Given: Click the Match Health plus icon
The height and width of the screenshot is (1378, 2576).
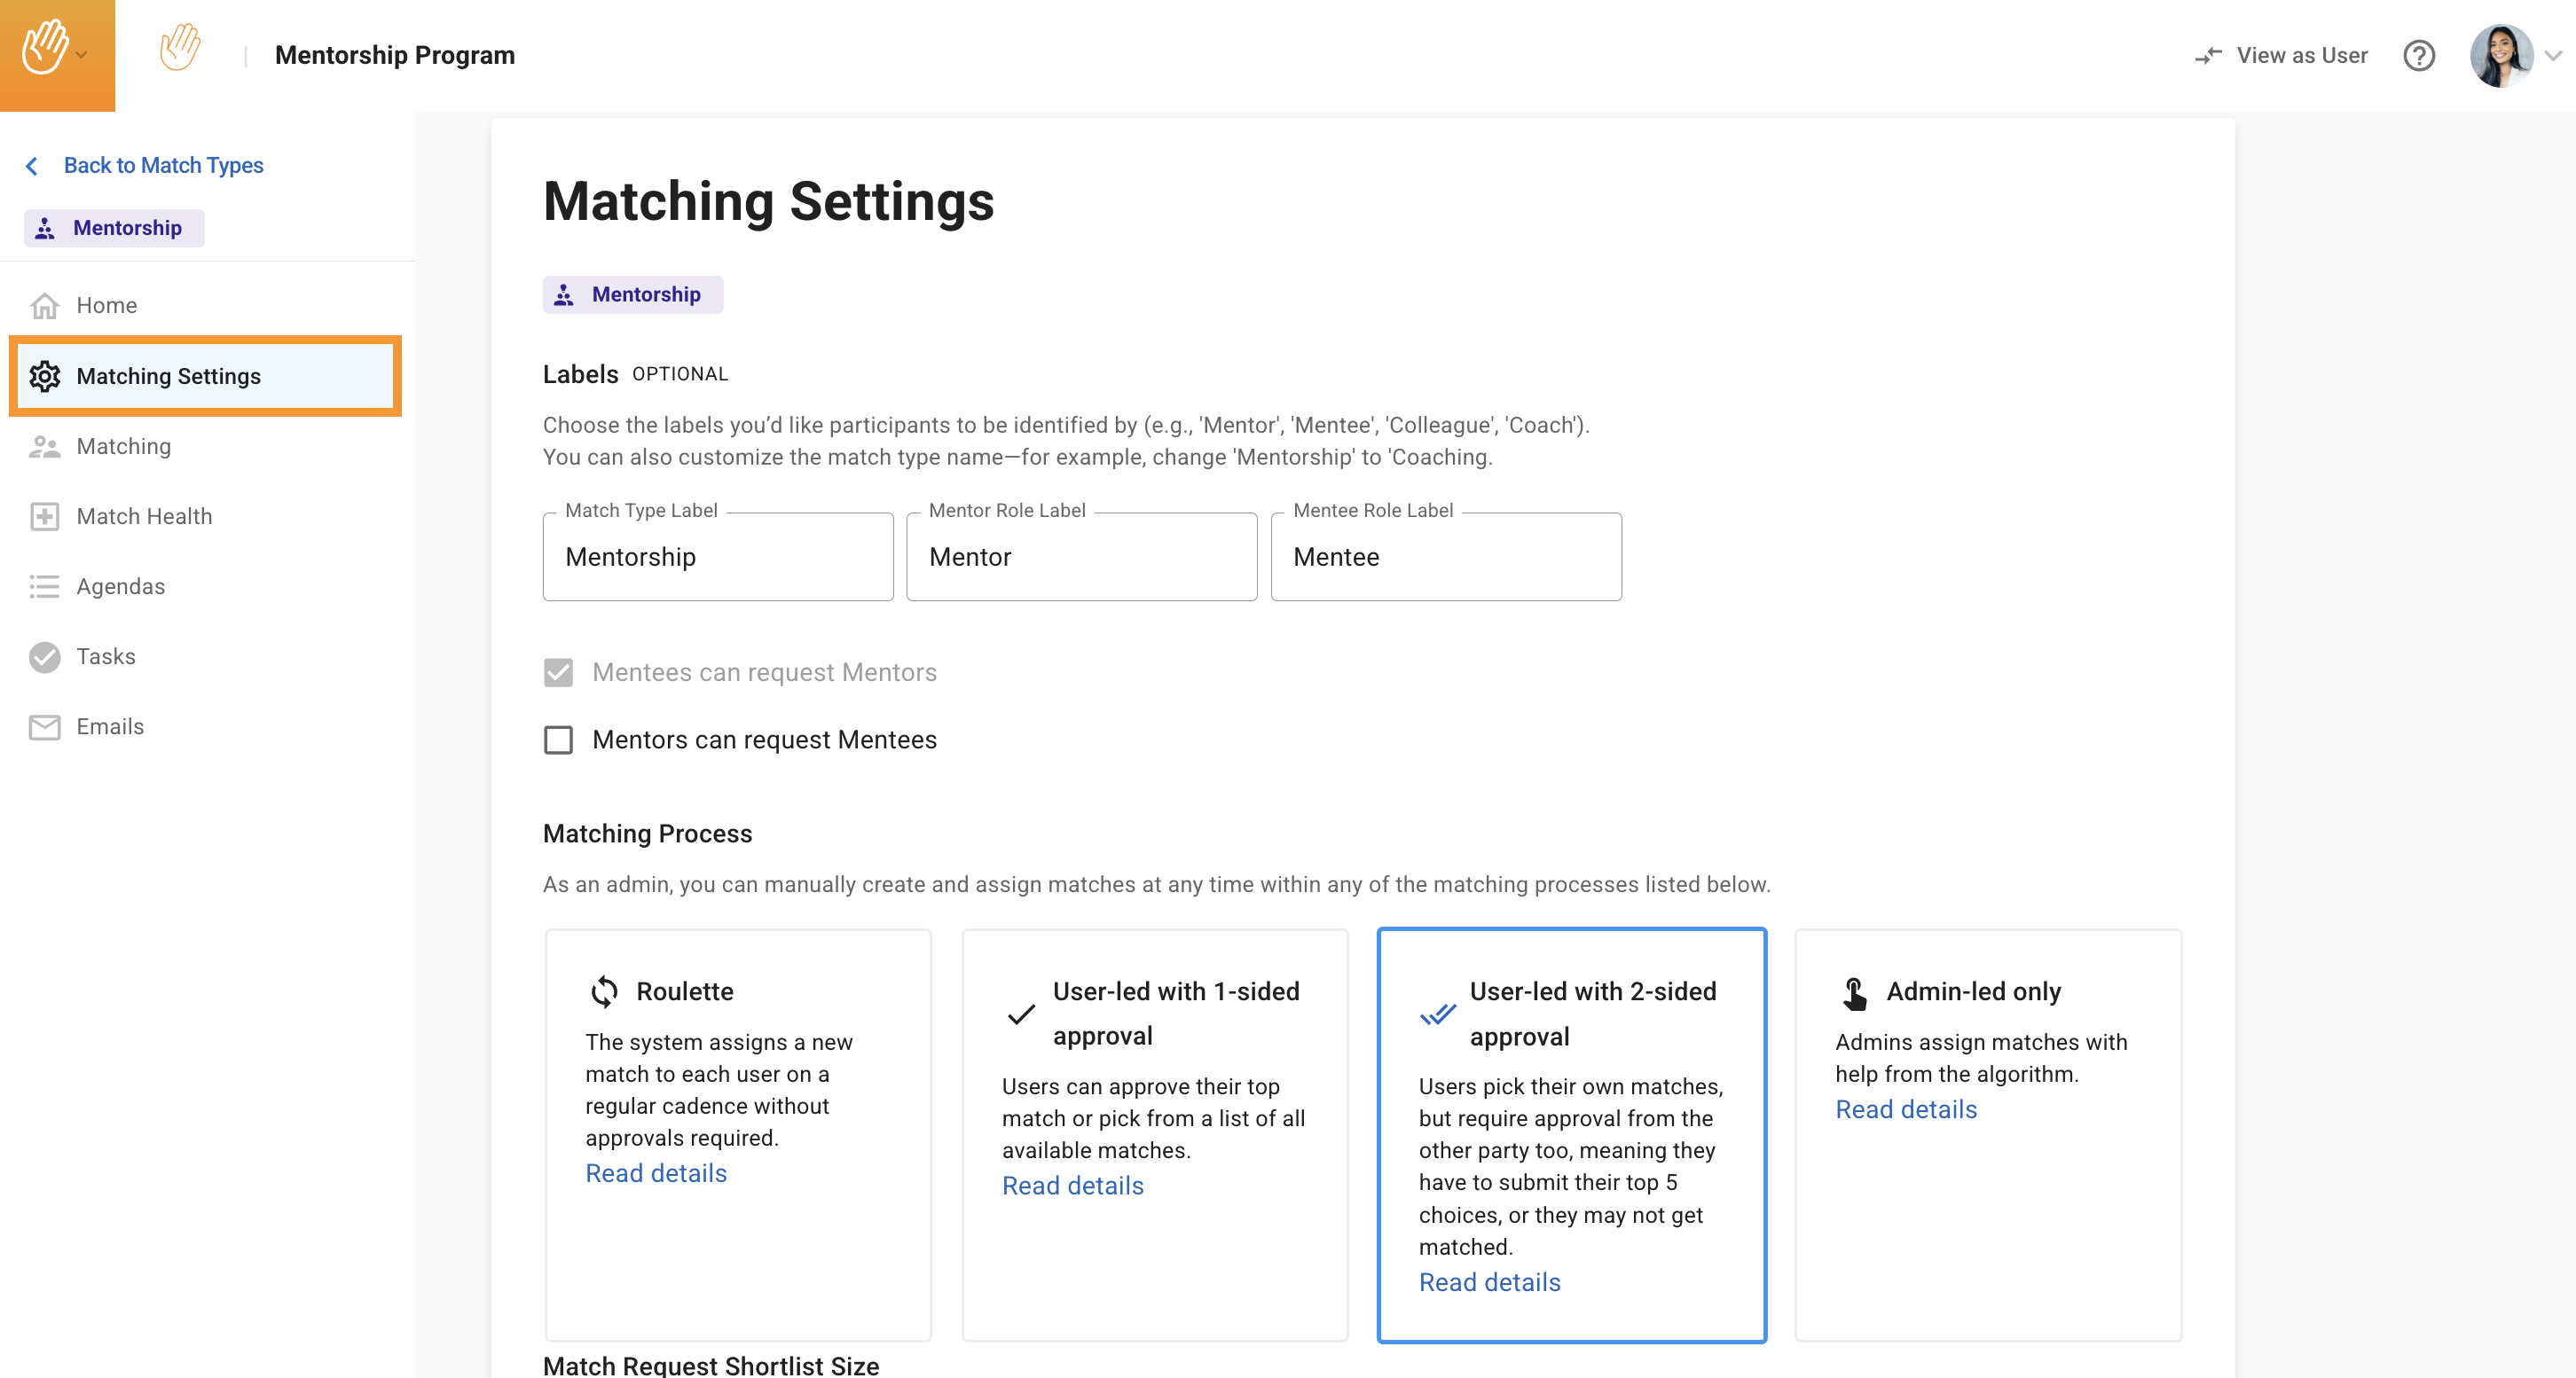Looking at the screenshot, I should click(x=44, y=516).
